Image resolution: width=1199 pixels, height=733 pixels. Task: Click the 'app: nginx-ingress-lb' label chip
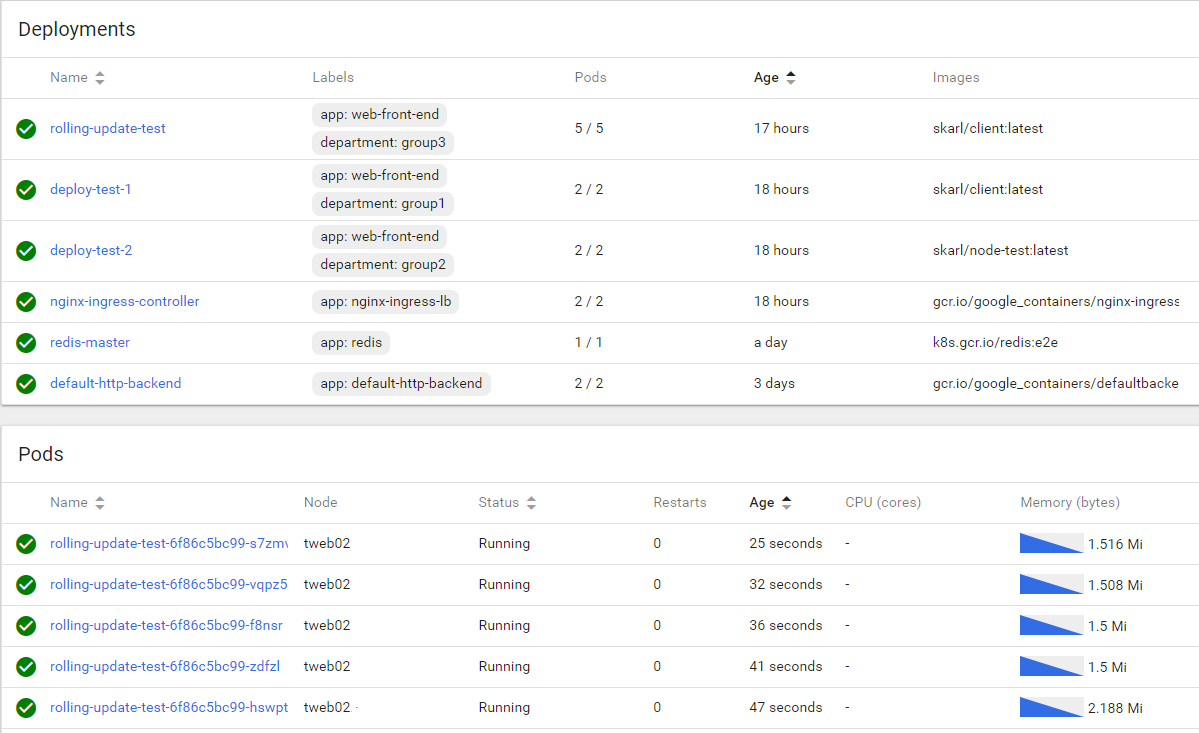[x=385, y=302]
